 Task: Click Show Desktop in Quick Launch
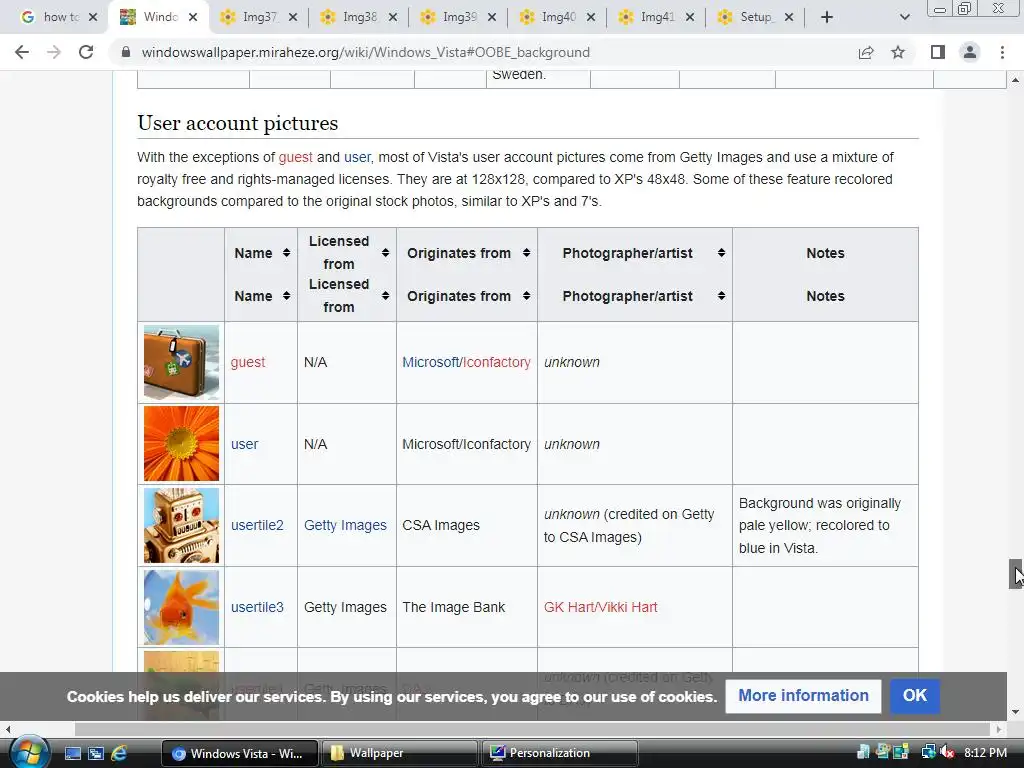point(72,753)
